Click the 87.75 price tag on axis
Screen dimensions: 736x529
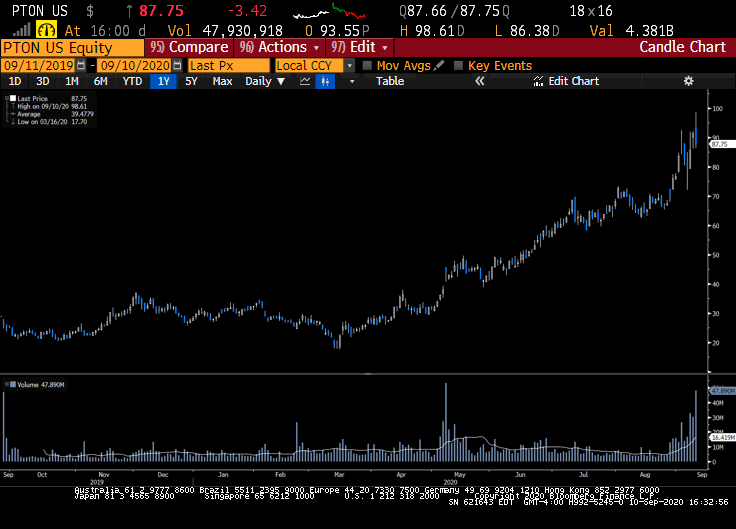pyautogui.click(x=722, y=144)
